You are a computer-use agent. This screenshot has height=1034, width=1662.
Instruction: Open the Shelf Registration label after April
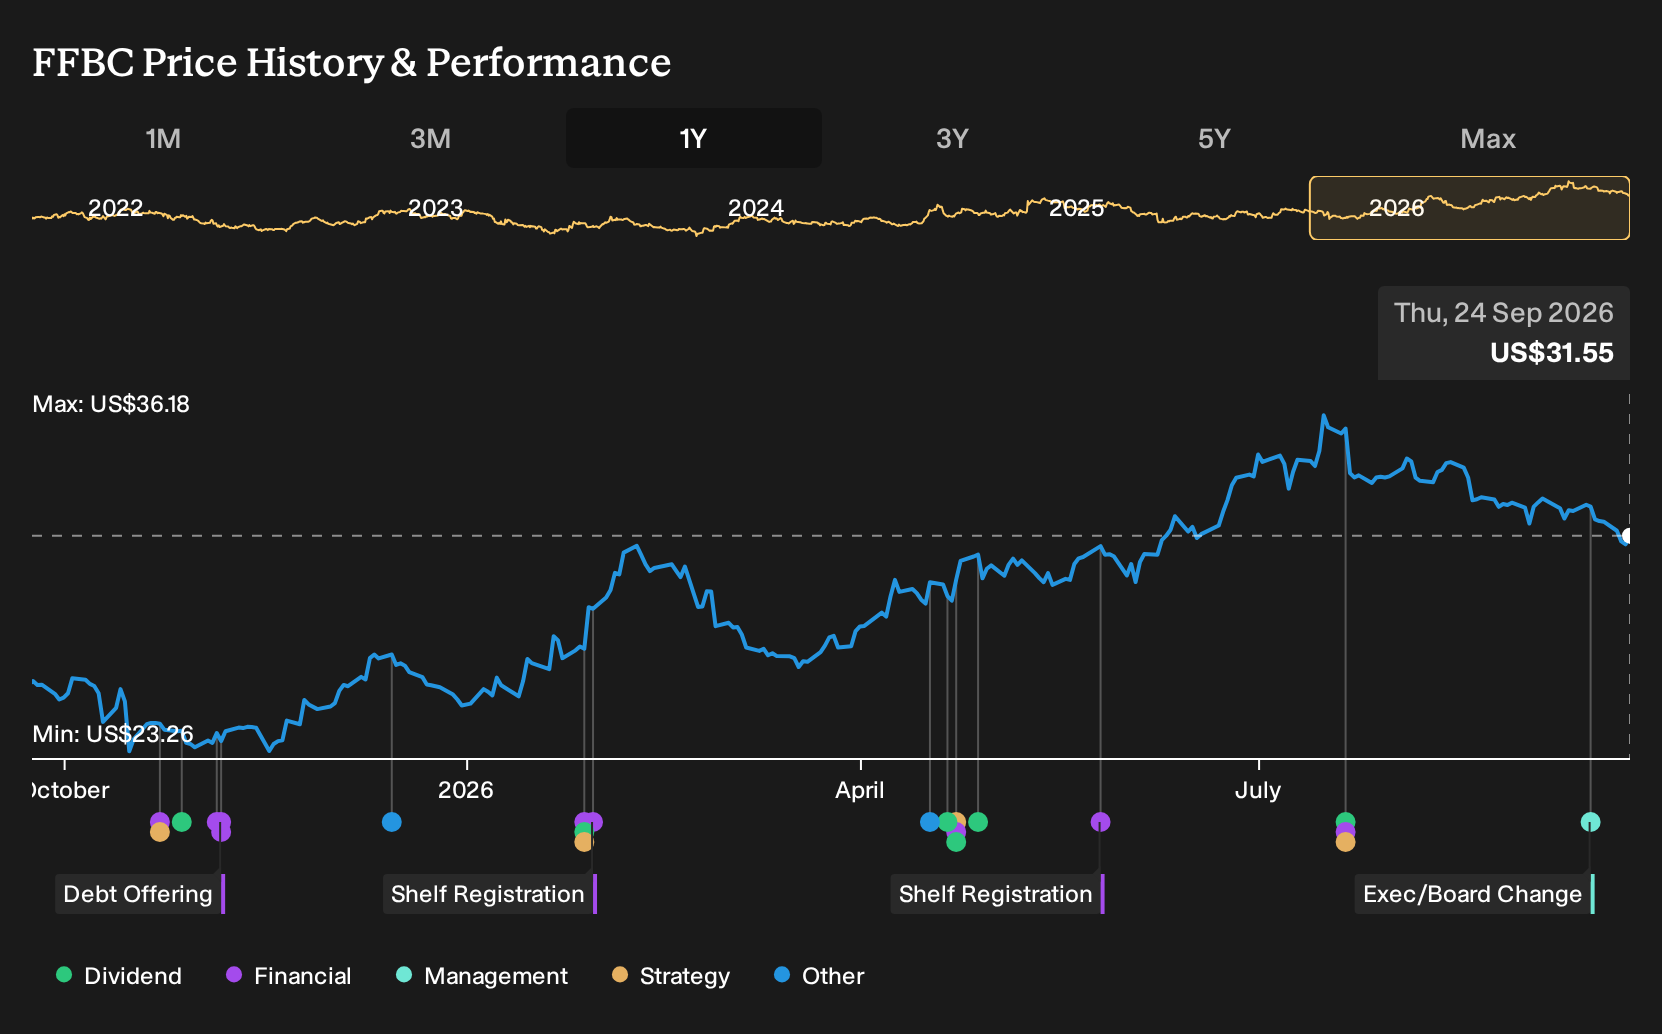pyautogui.click(x=997, y=894)
